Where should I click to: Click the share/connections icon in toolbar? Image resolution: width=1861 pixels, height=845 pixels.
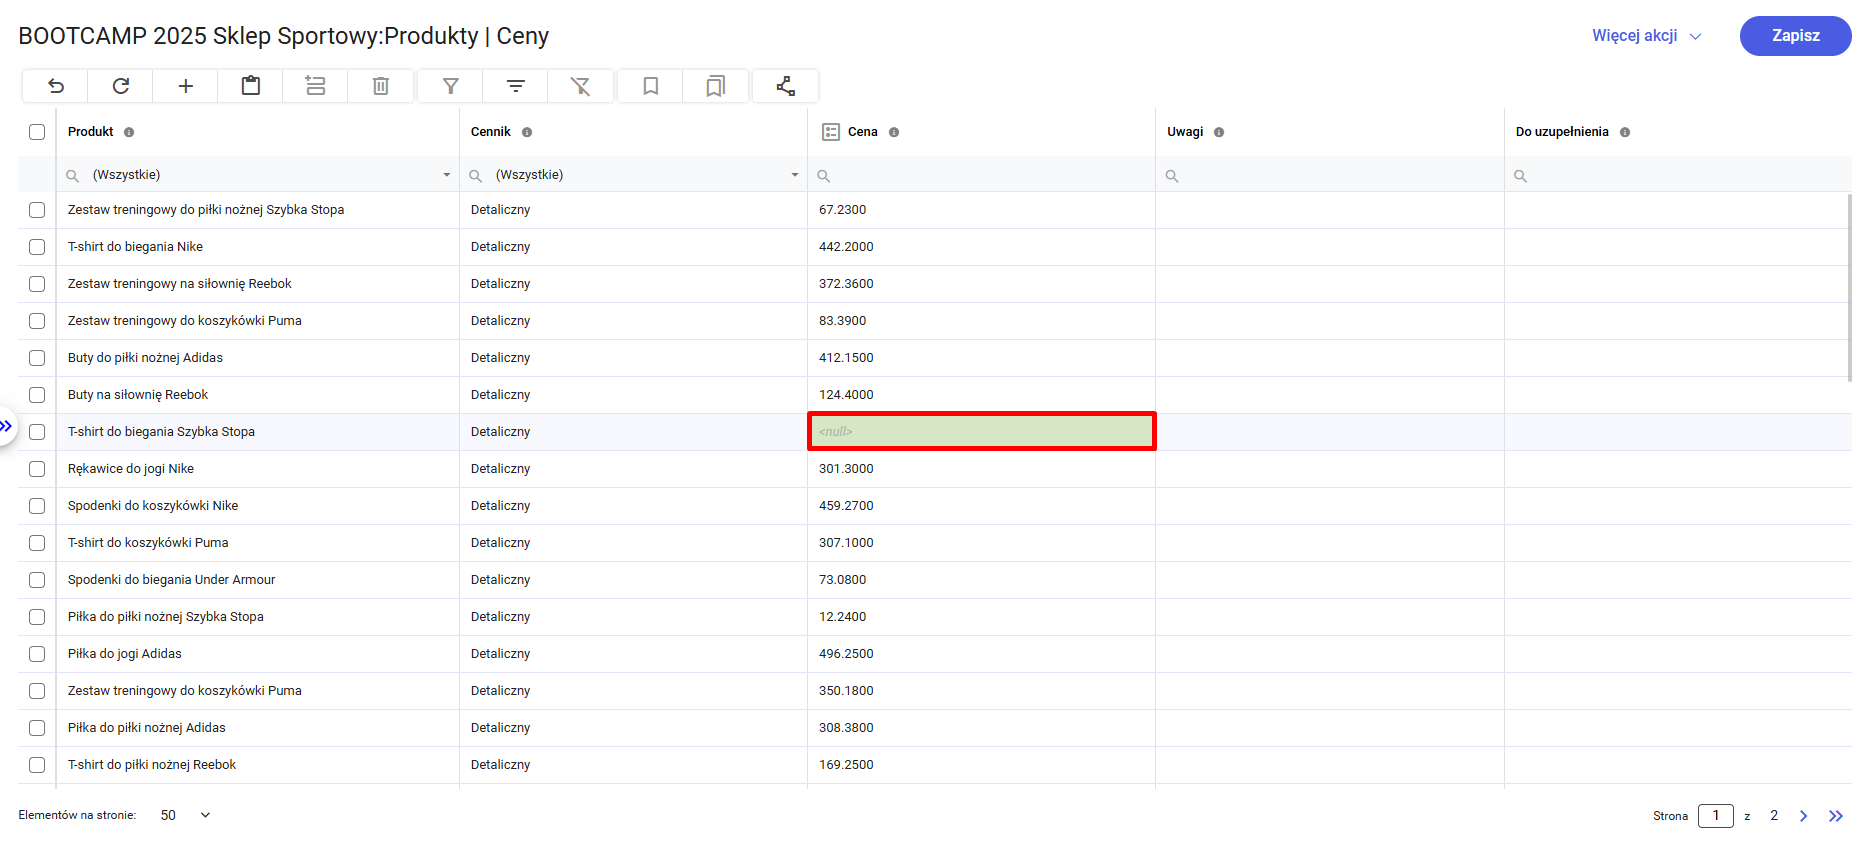click(x=786, y=86)
